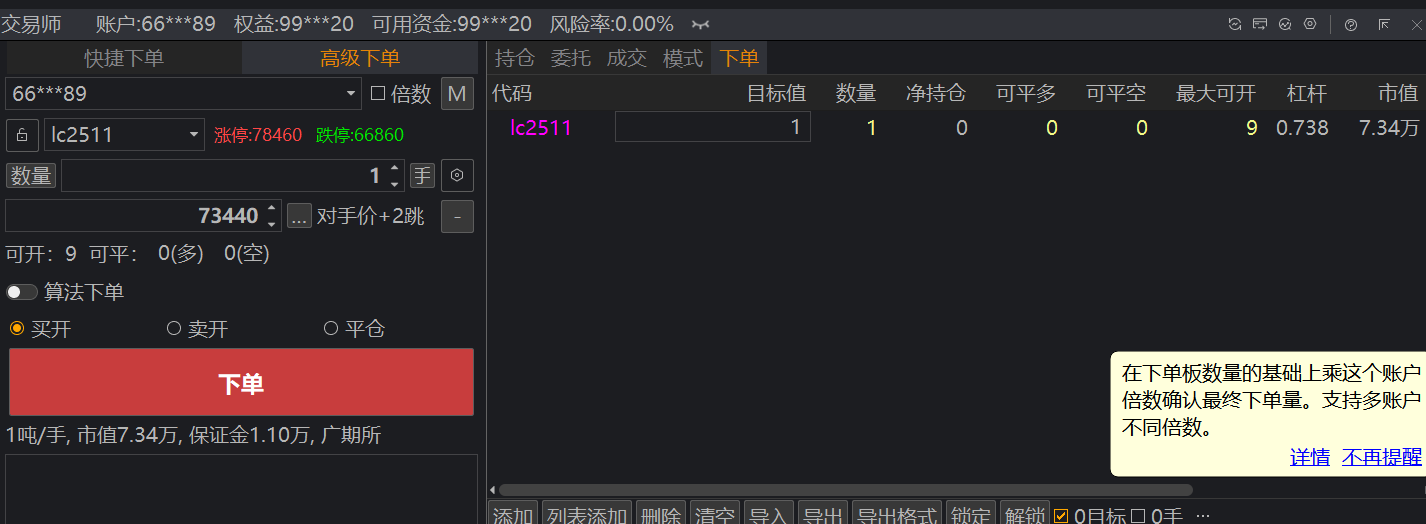Open price type options via … button
The height and width of the screenshot is (524, 1426).
point(299,215)
